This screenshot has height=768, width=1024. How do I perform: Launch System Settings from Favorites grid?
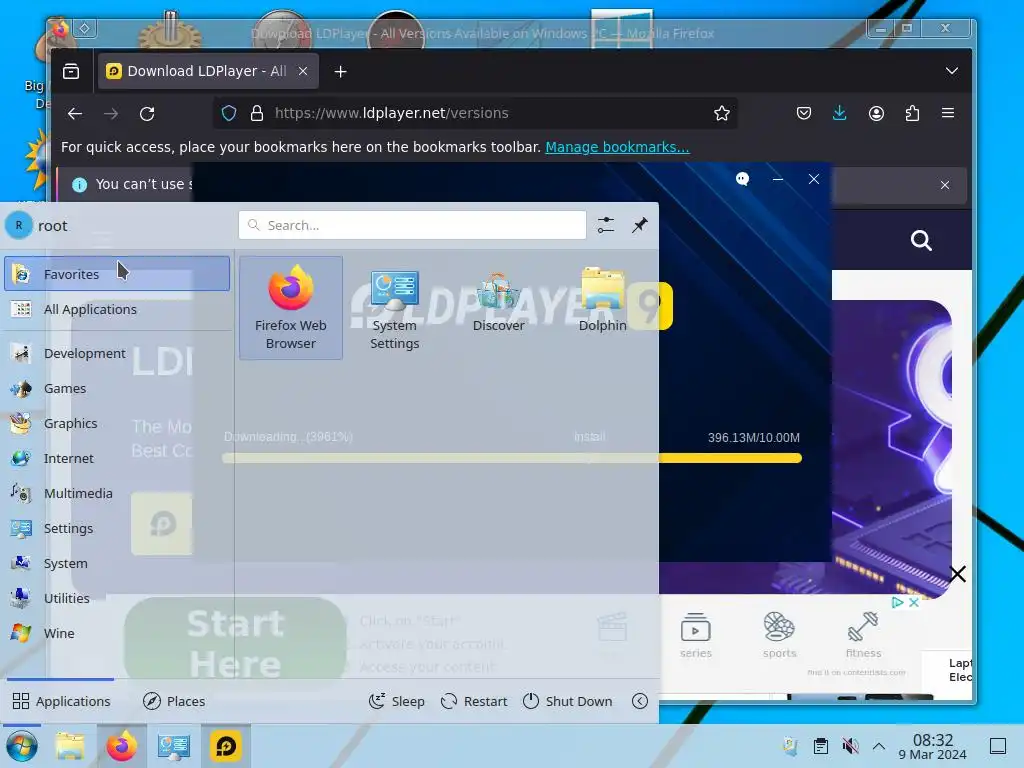394,308
